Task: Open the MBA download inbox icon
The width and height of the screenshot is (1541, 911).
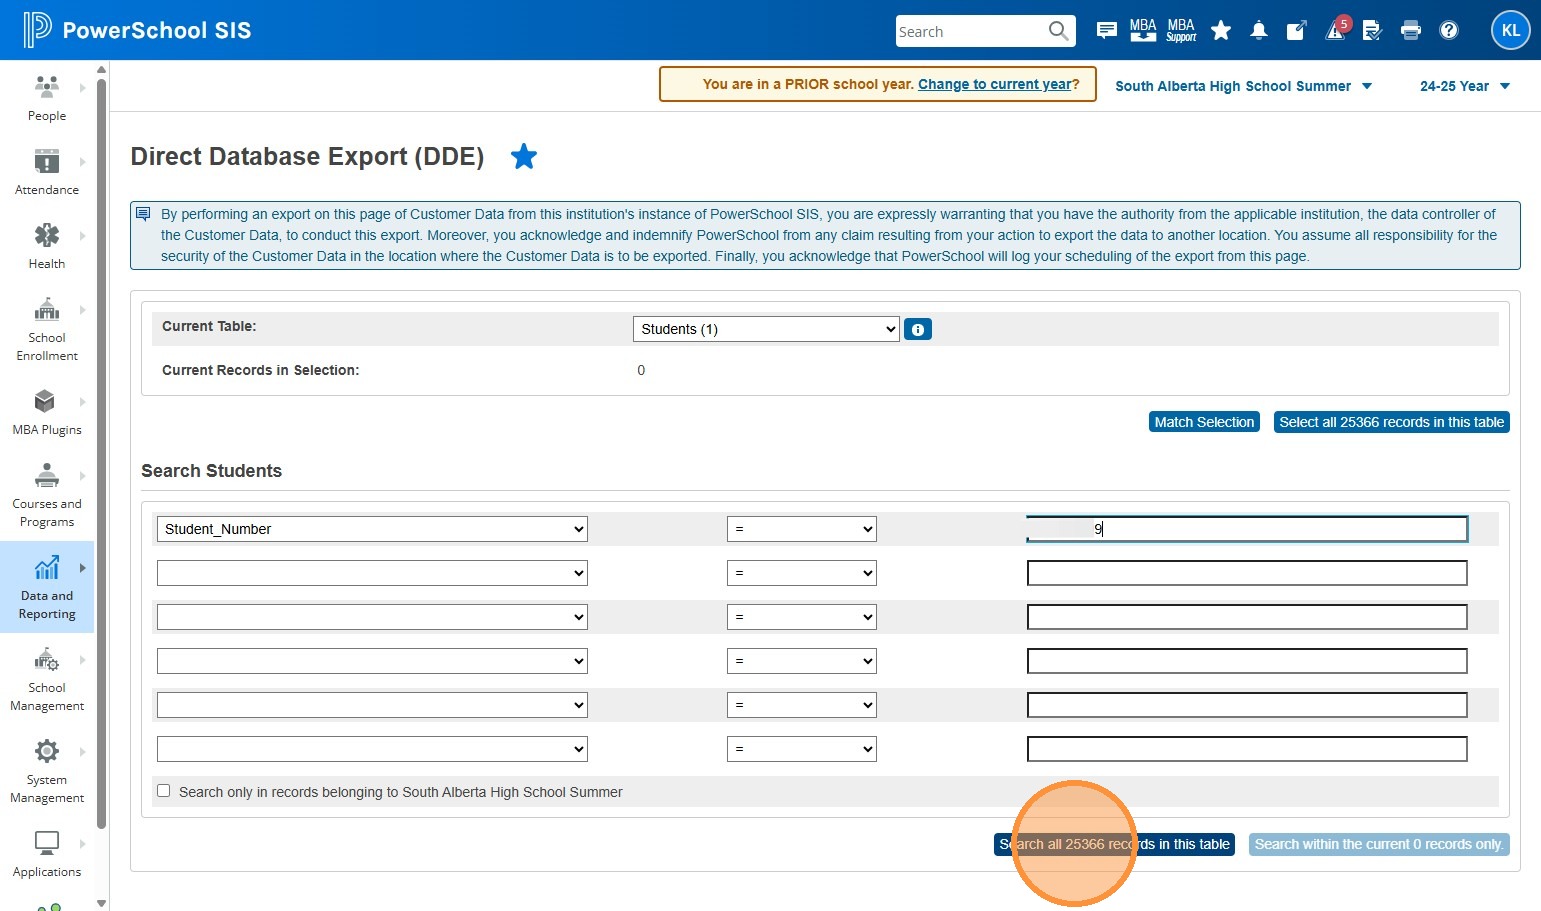Action: 1143,30
